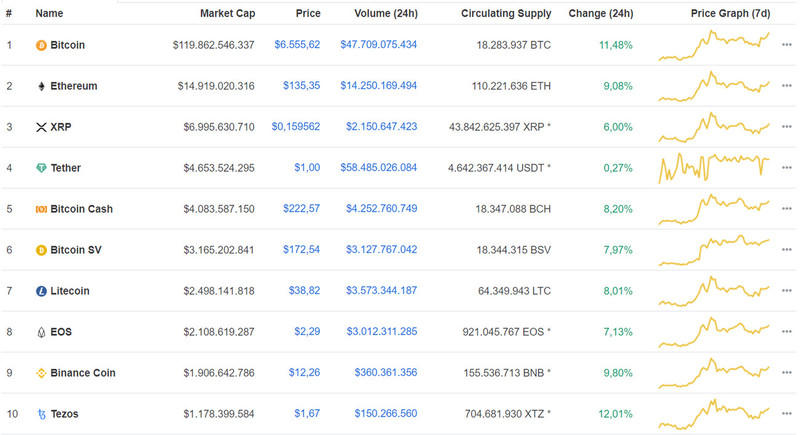
Task: Click Litecoin price $38,82
Action: click(304, 291)
